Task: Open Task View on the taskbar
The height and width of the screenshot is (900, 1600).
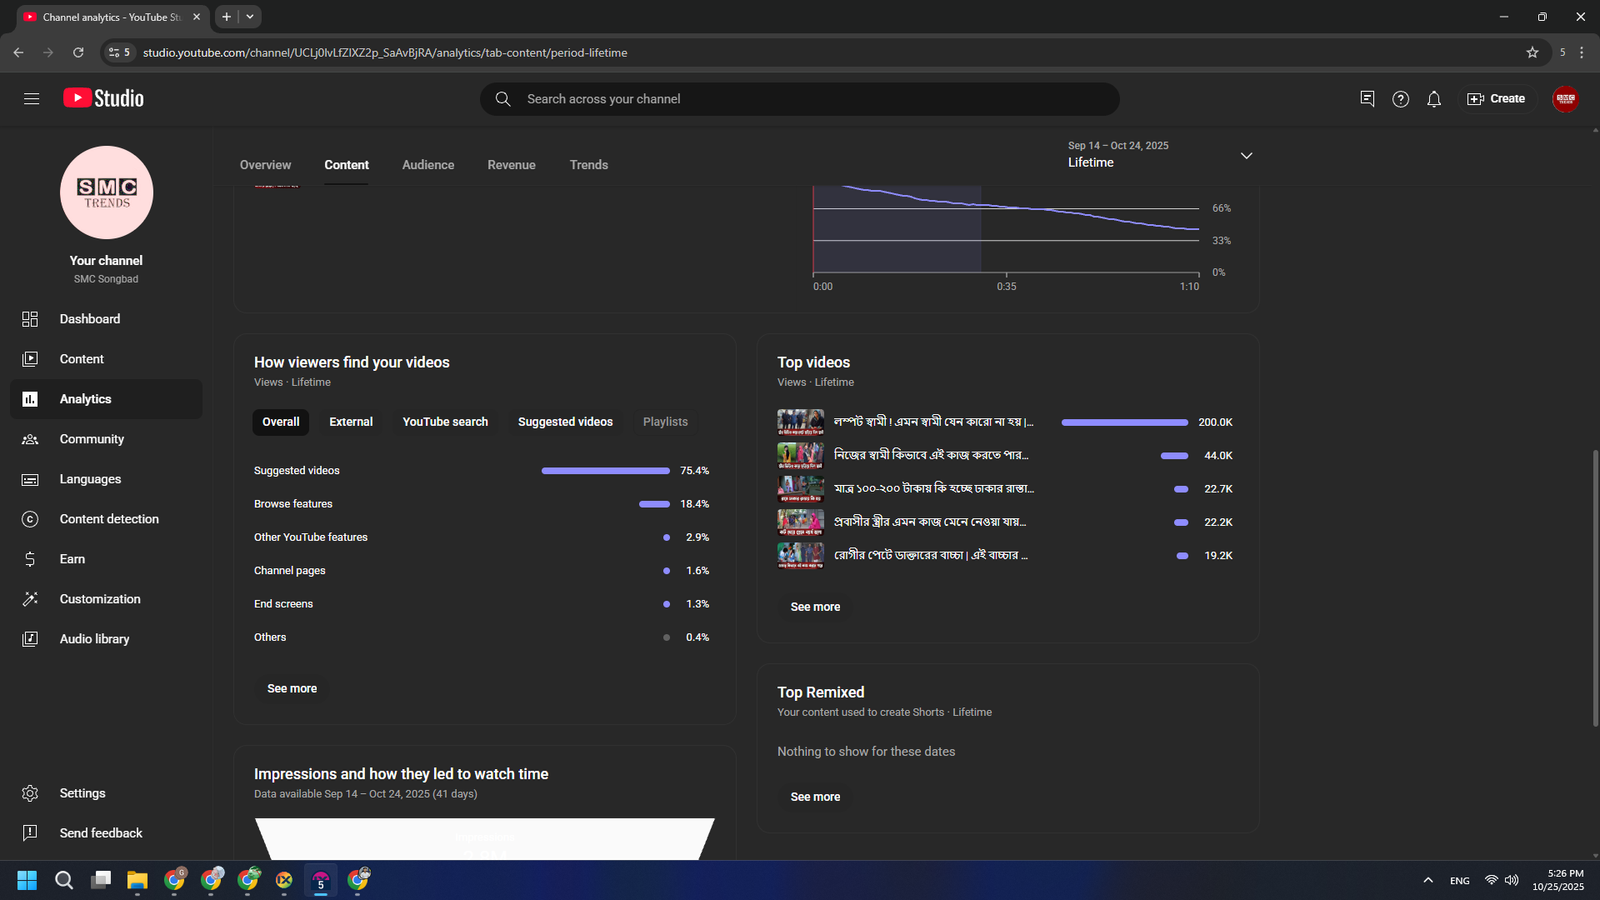Action: click(101, 880)
